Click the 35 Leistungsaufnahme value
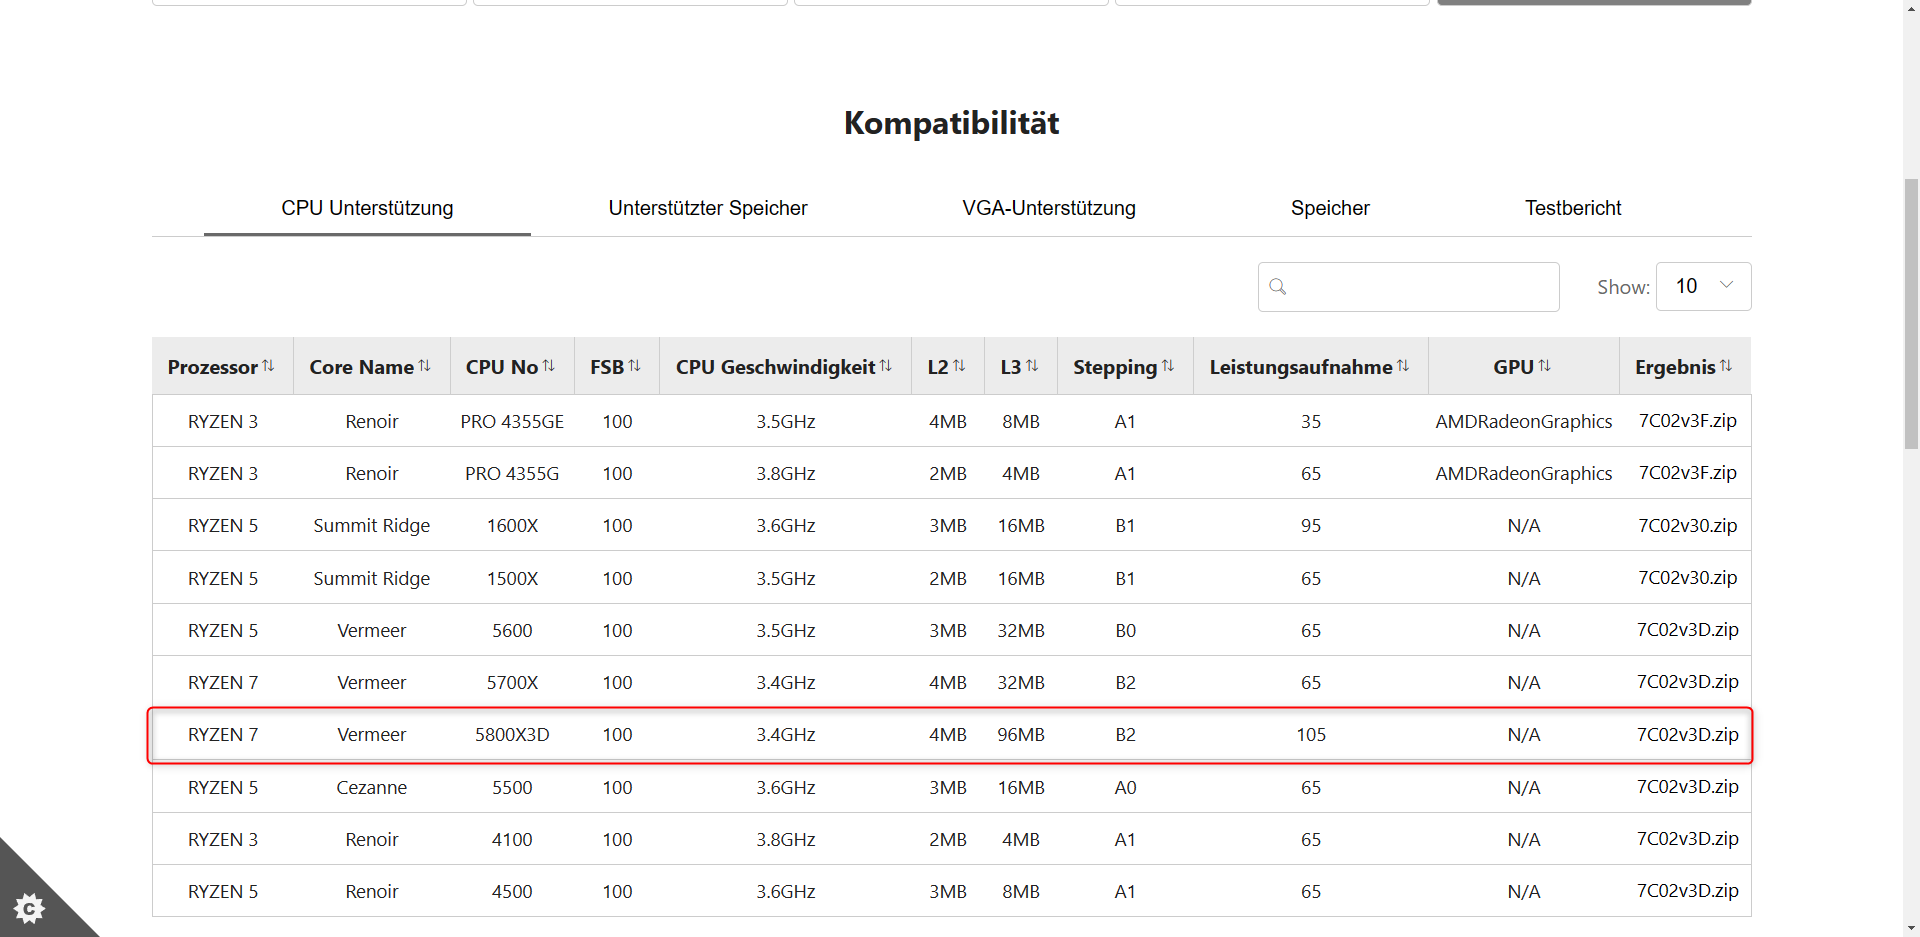The width and height of the screenshot is (1920, 937). tap(1311, 421)
